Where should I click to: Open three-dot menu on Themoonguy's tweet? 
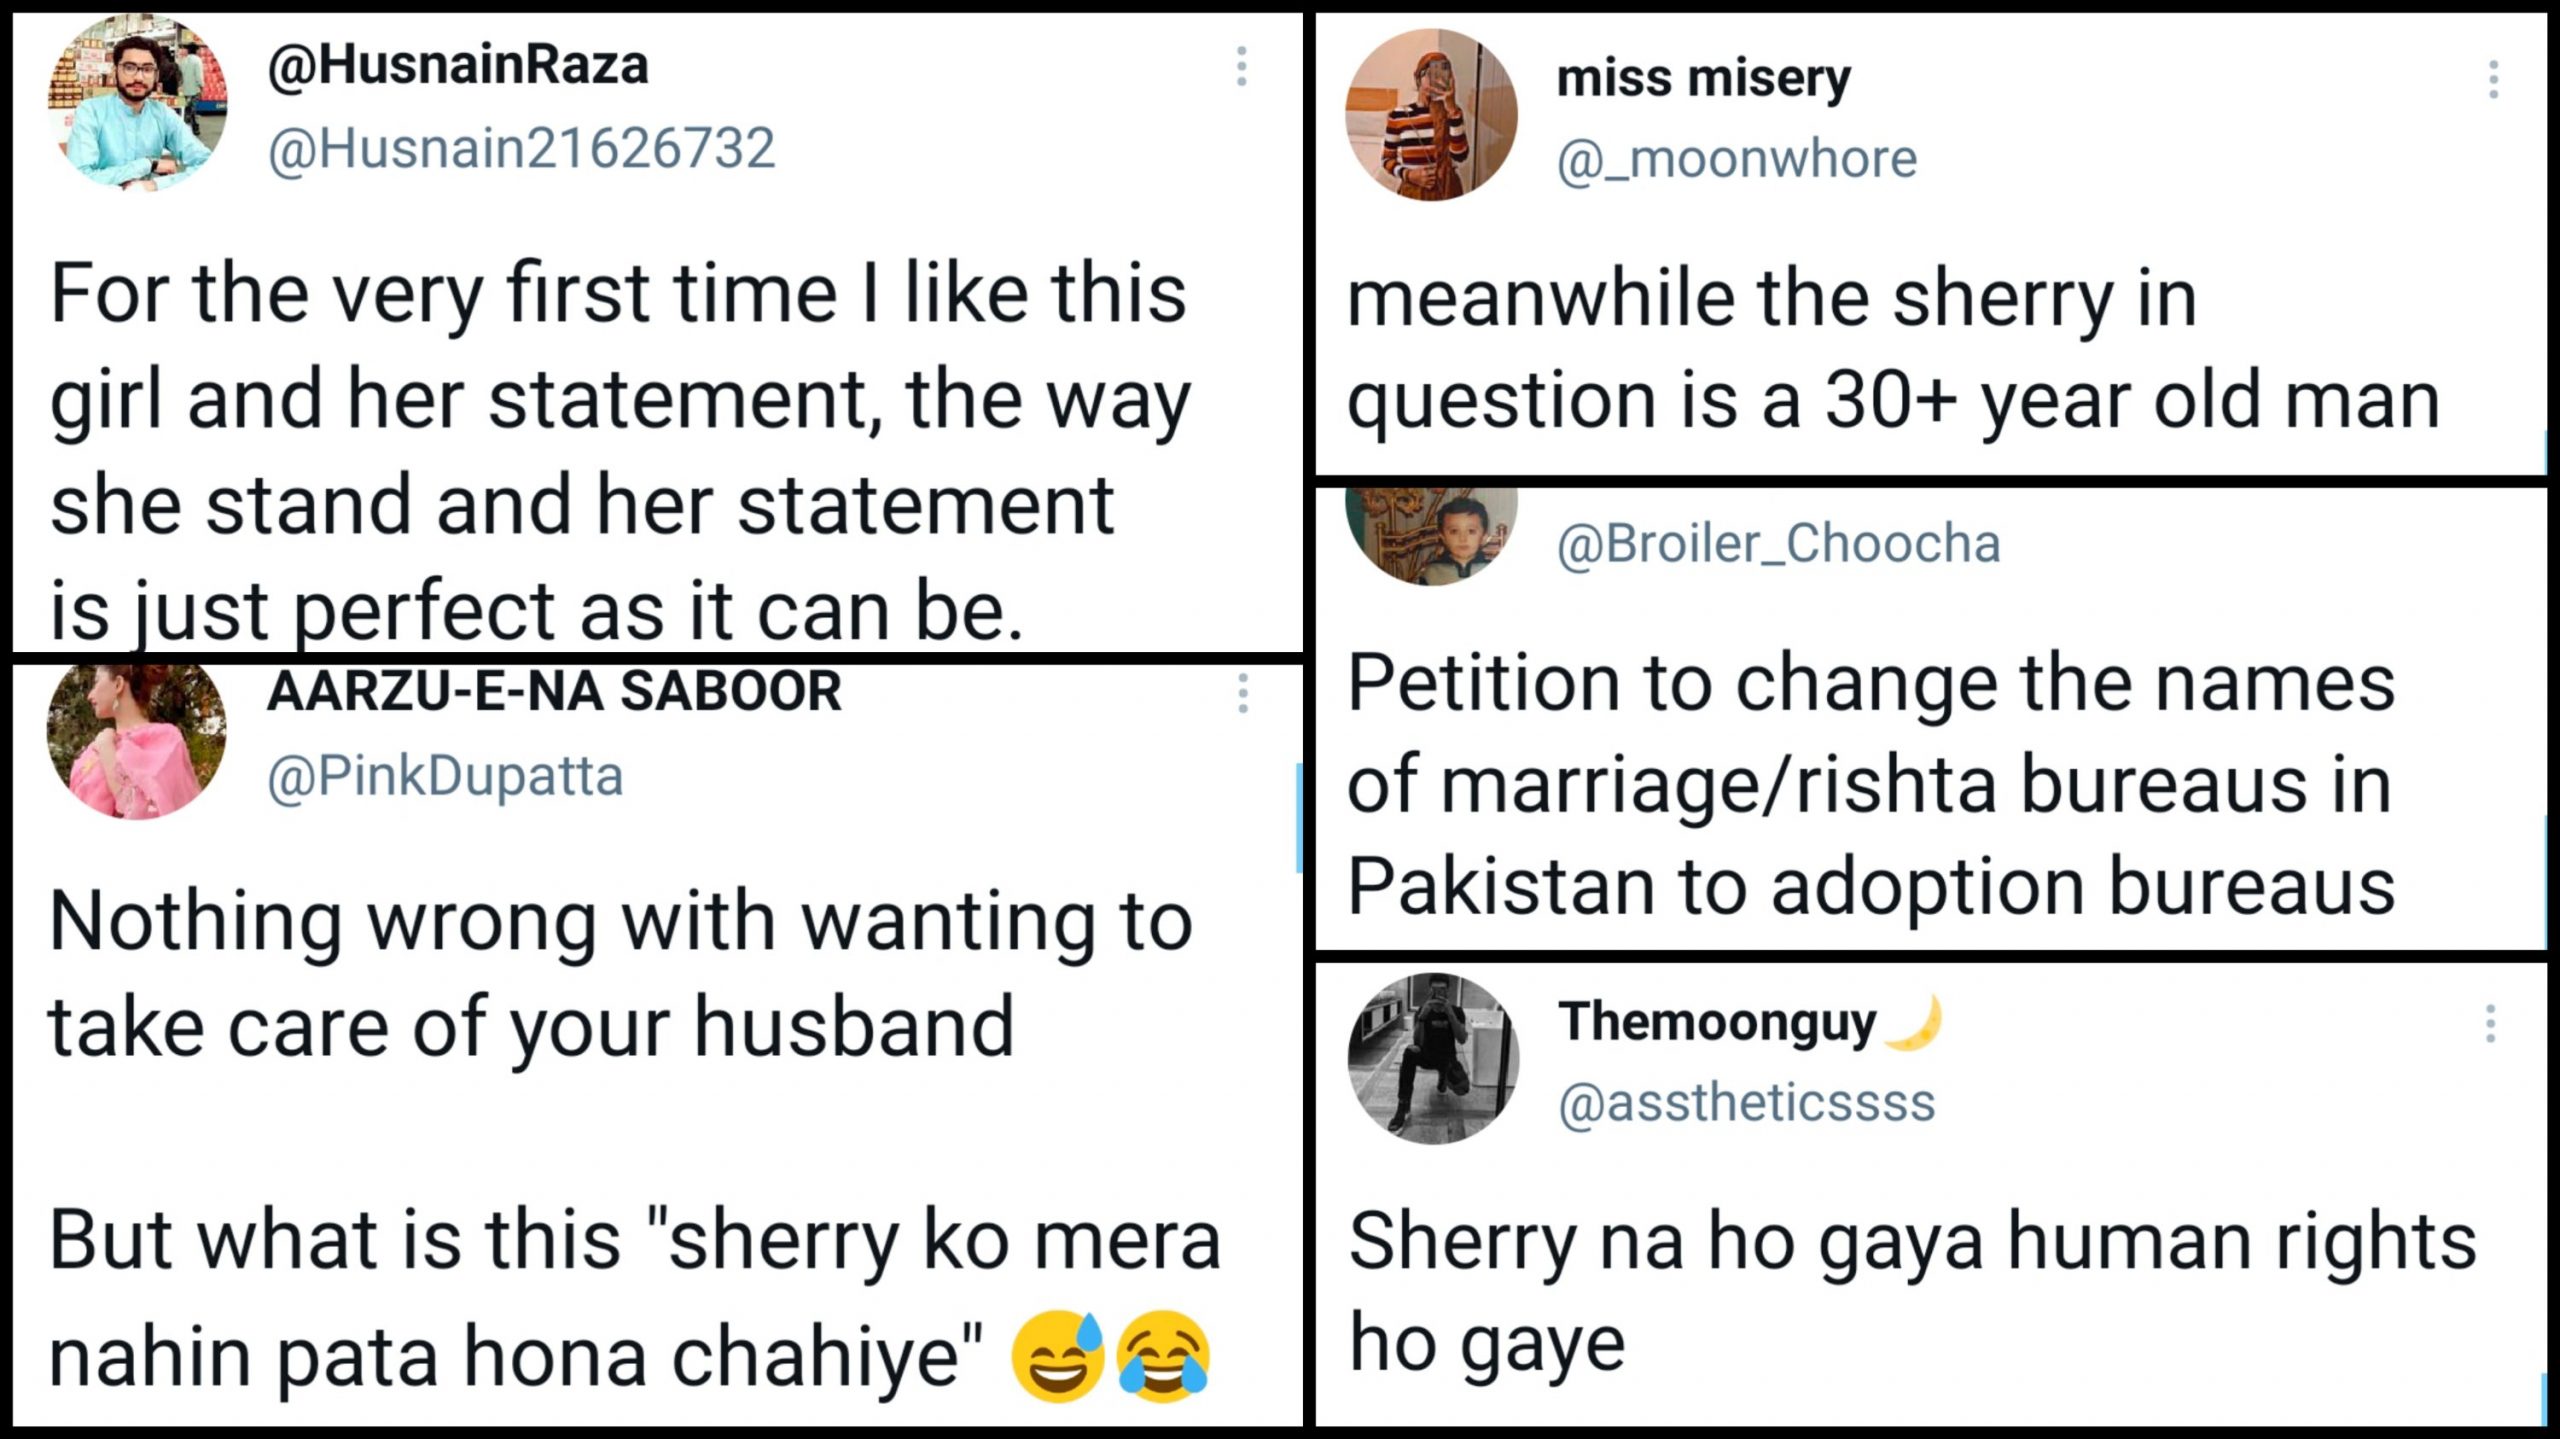(2490, 1025)
